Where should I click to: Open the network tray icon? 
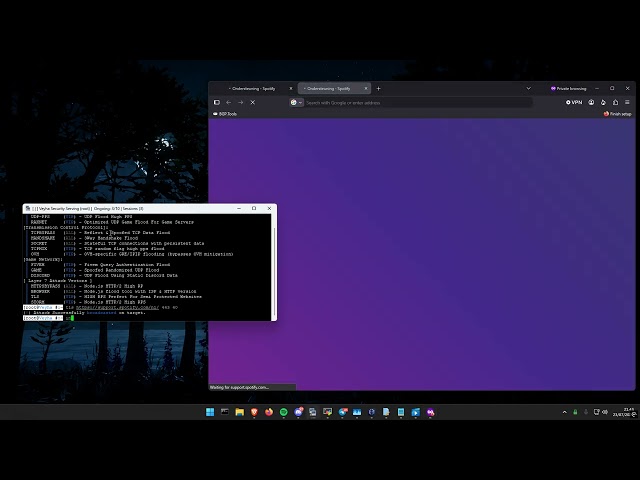(x=596, y=412)
